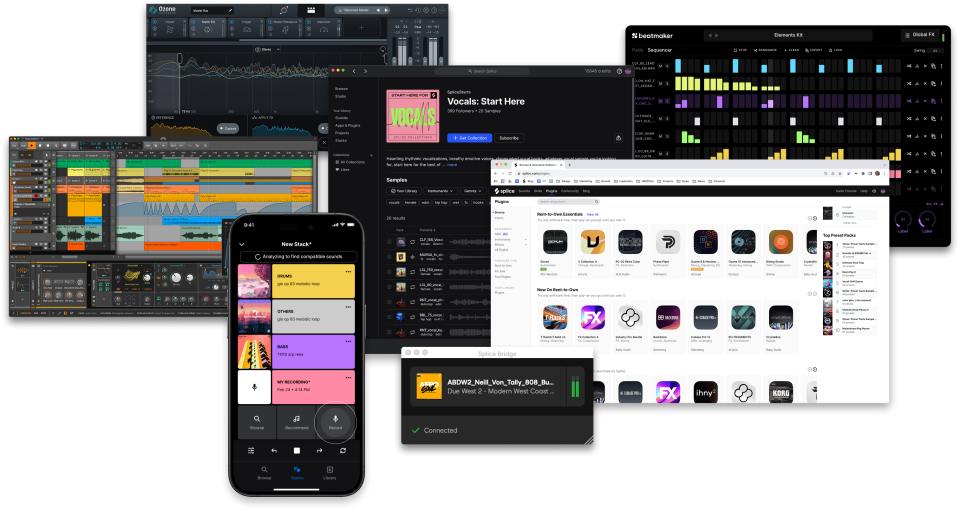This screenshot has width=960, height=517.
Task: Tap the Recommend music note tile
Action: (296, 422)
